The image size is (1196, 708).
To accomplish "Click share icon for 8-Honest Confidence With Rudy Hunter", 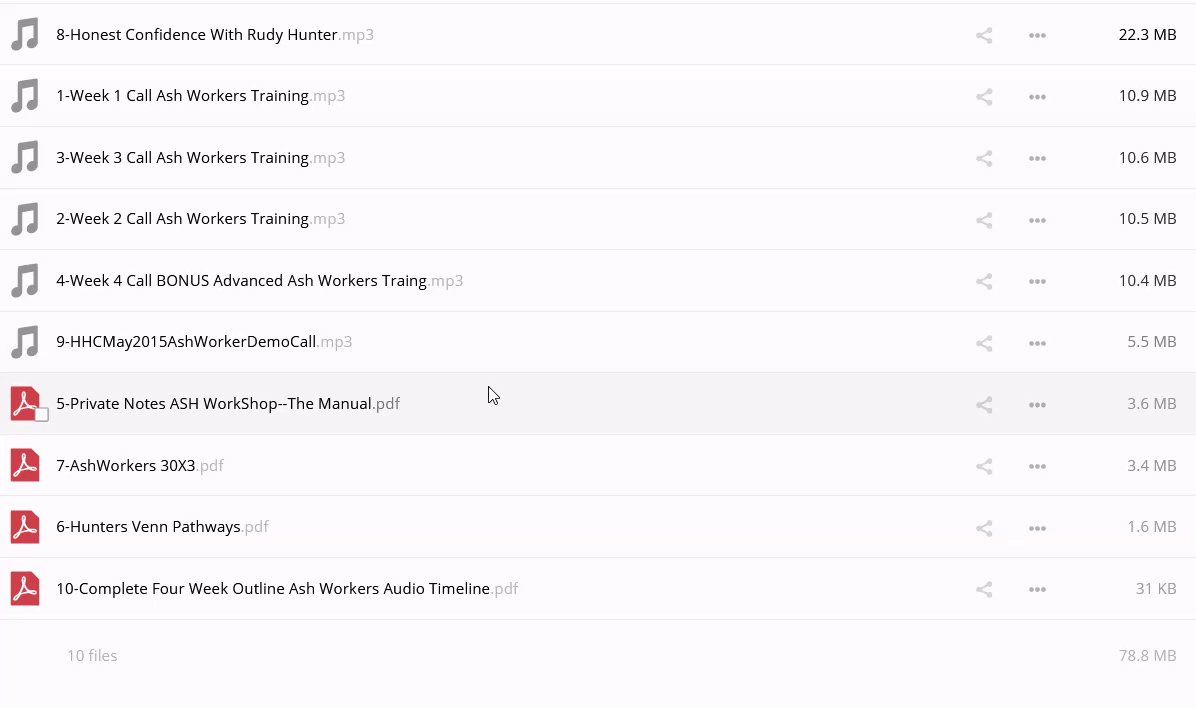I will 984,36.
